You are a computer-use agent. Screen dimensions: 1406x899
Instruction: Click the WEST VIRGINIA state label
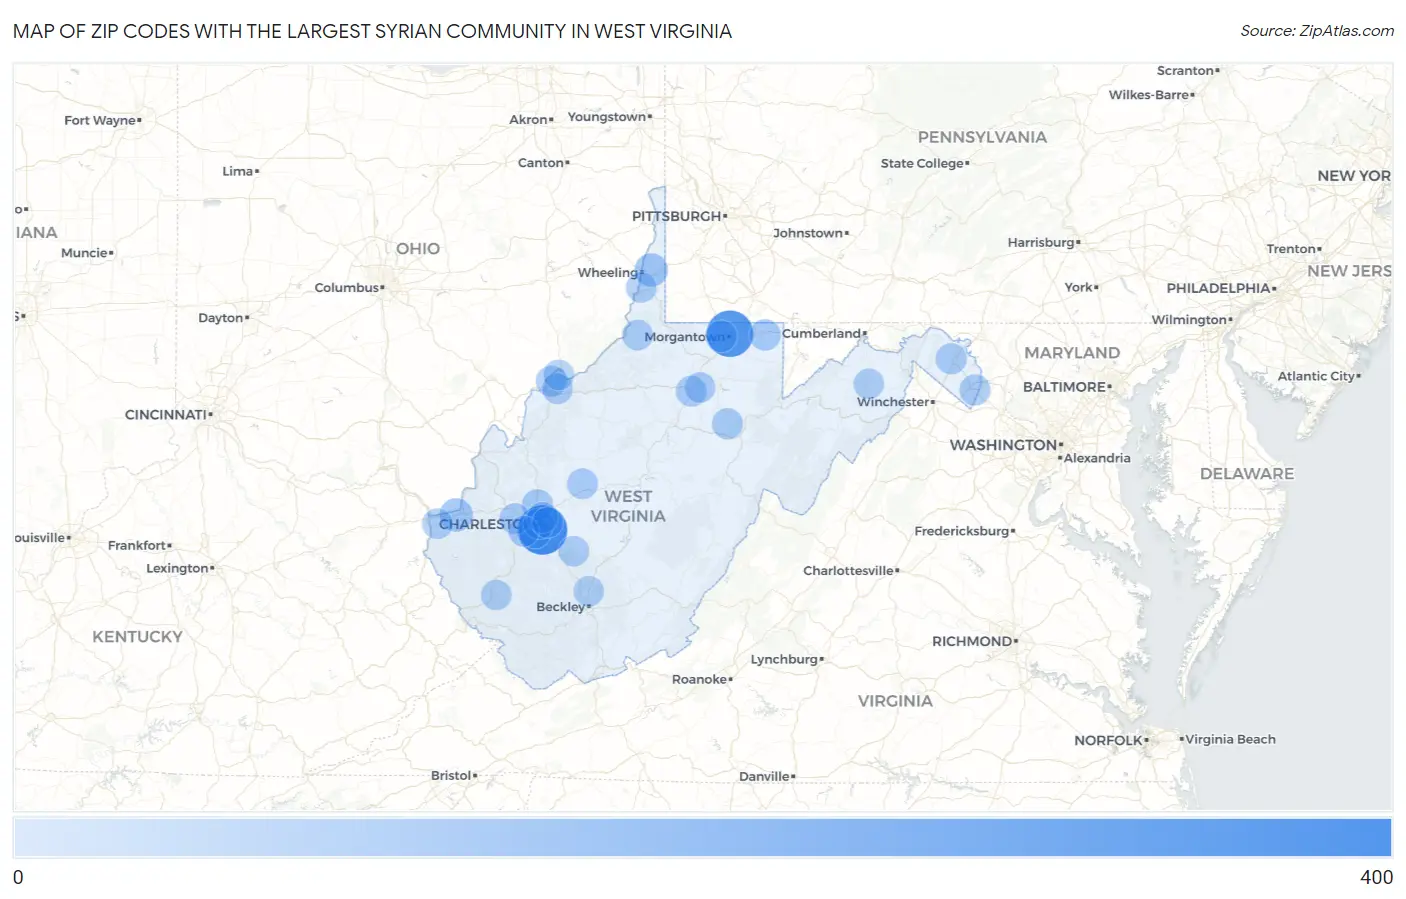tap(628, 506)
